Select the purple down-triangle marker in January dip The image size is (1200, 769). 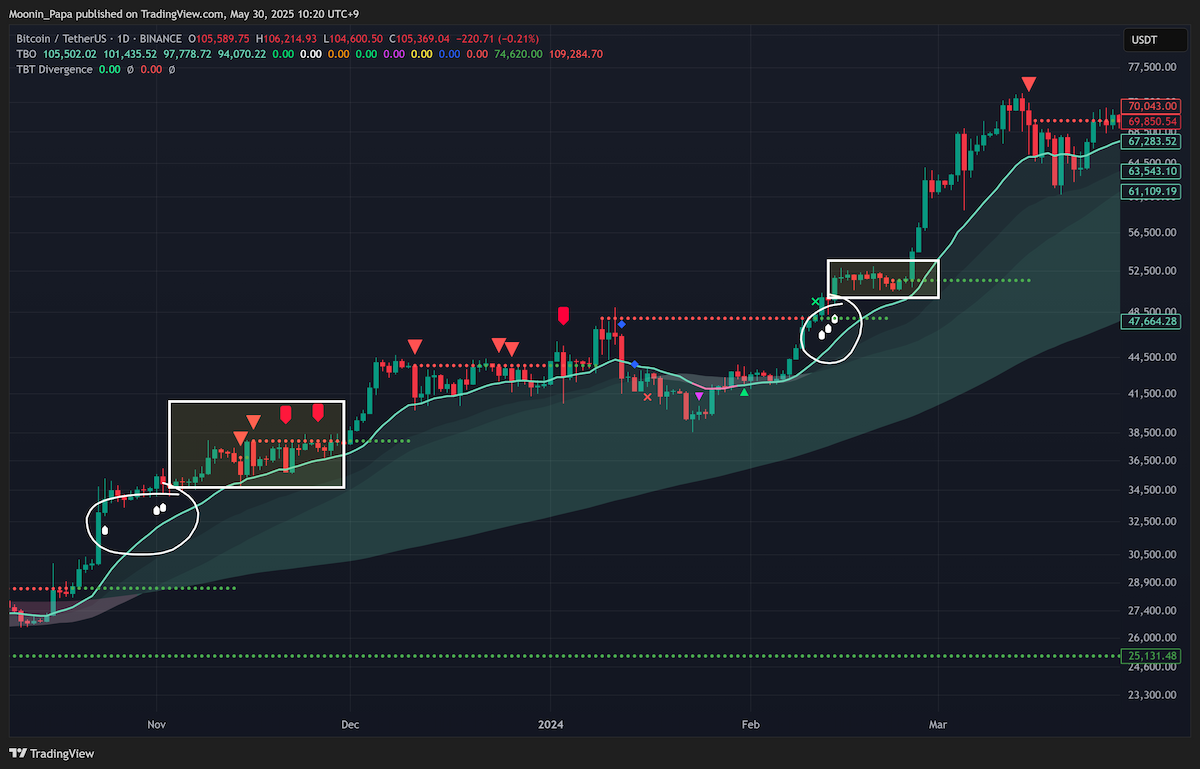[x=699, y=397]
